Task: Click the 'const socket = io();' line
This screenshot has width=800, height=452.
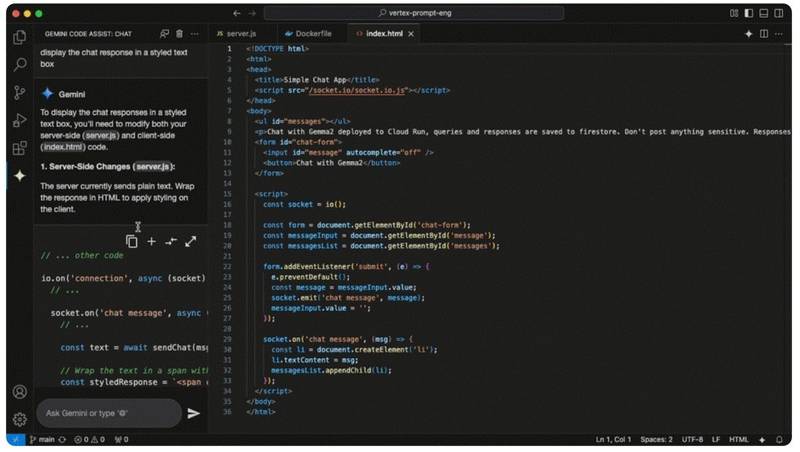Action: (x=305, y=205)
